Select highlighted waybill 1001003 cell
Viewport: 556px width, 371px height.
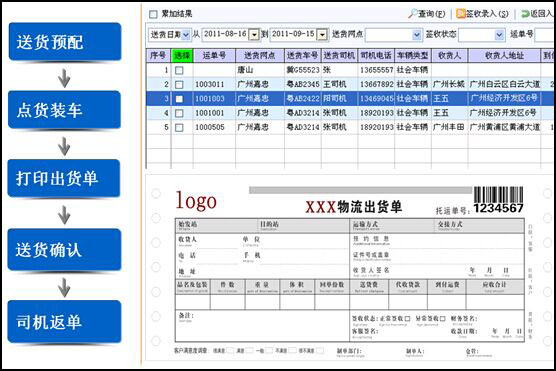(x=214, y=99)
